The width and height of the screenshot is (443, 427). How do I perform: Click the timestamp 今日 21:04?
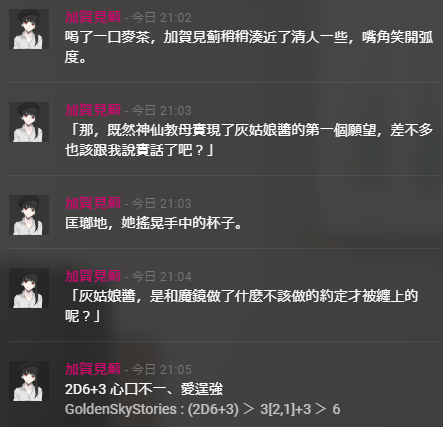coord(162,277)
